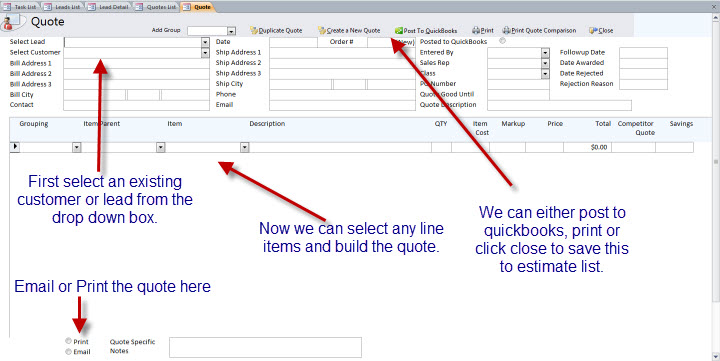Expand the Select Lead dropdown
The height and width of the screenshot is (361, 720).
[205, 42]
